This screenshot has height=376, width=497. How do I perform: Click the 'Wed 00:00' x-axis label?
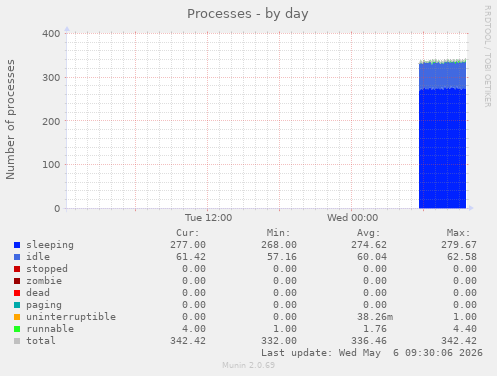352,218
